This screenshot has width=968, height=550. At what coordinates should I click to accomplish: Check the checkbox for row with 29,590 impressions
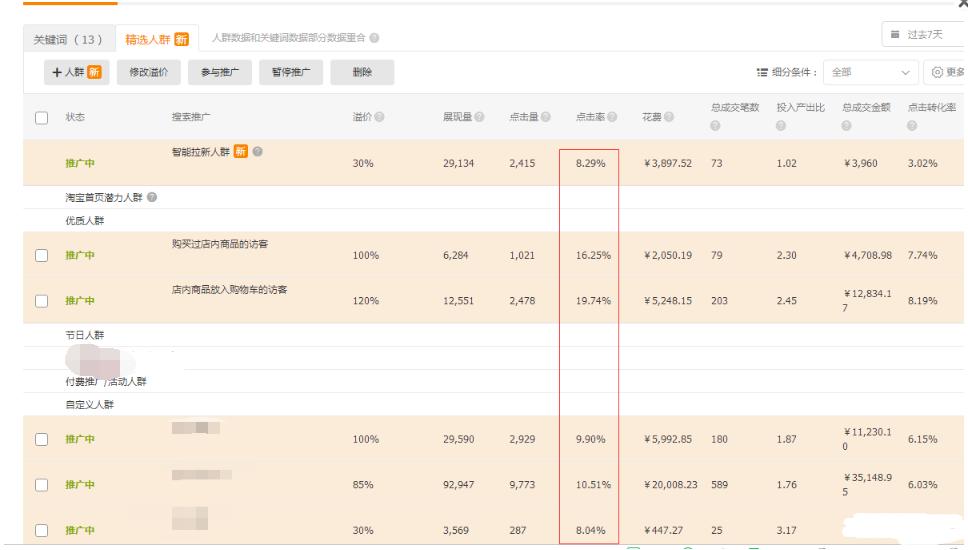41,440
